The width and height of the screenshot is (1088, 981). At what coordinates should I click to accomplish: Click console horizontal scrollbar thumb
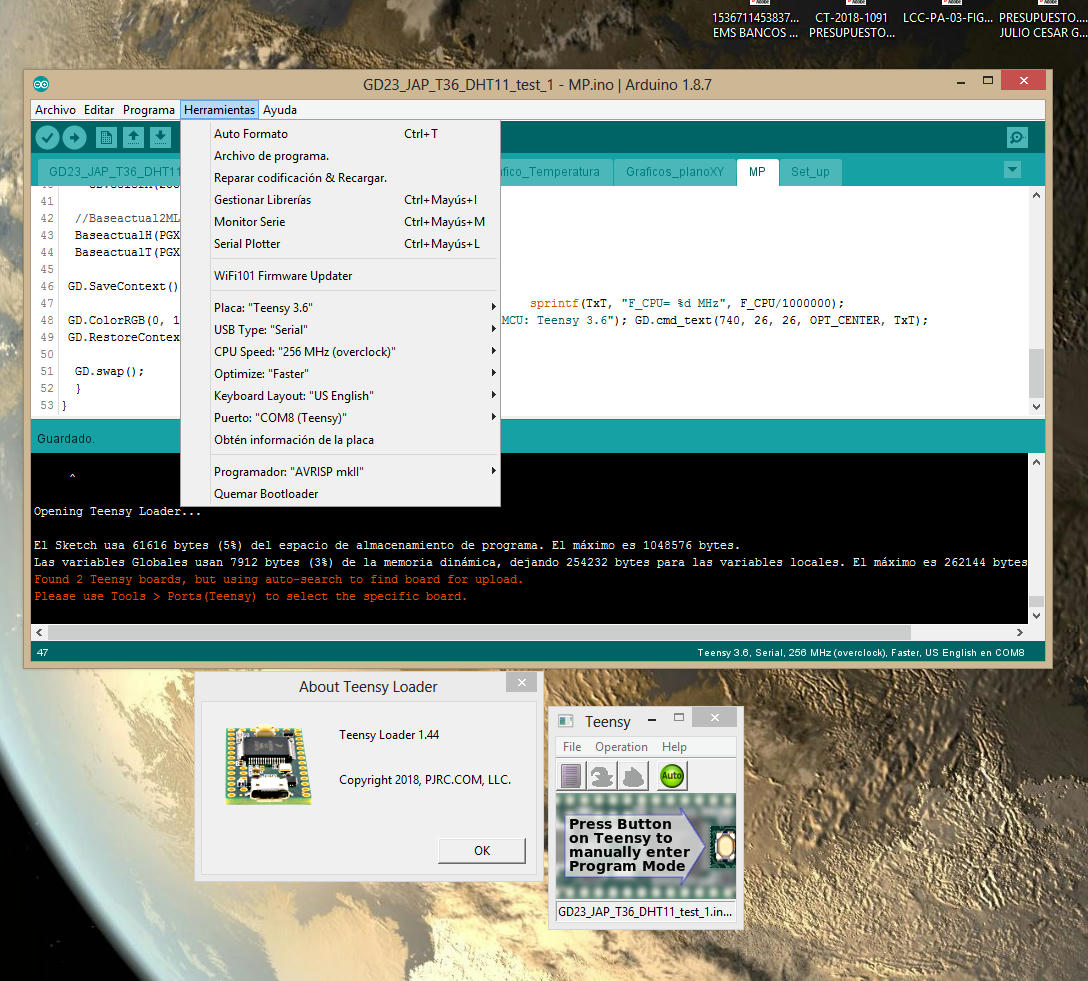(x=479, y=633)
